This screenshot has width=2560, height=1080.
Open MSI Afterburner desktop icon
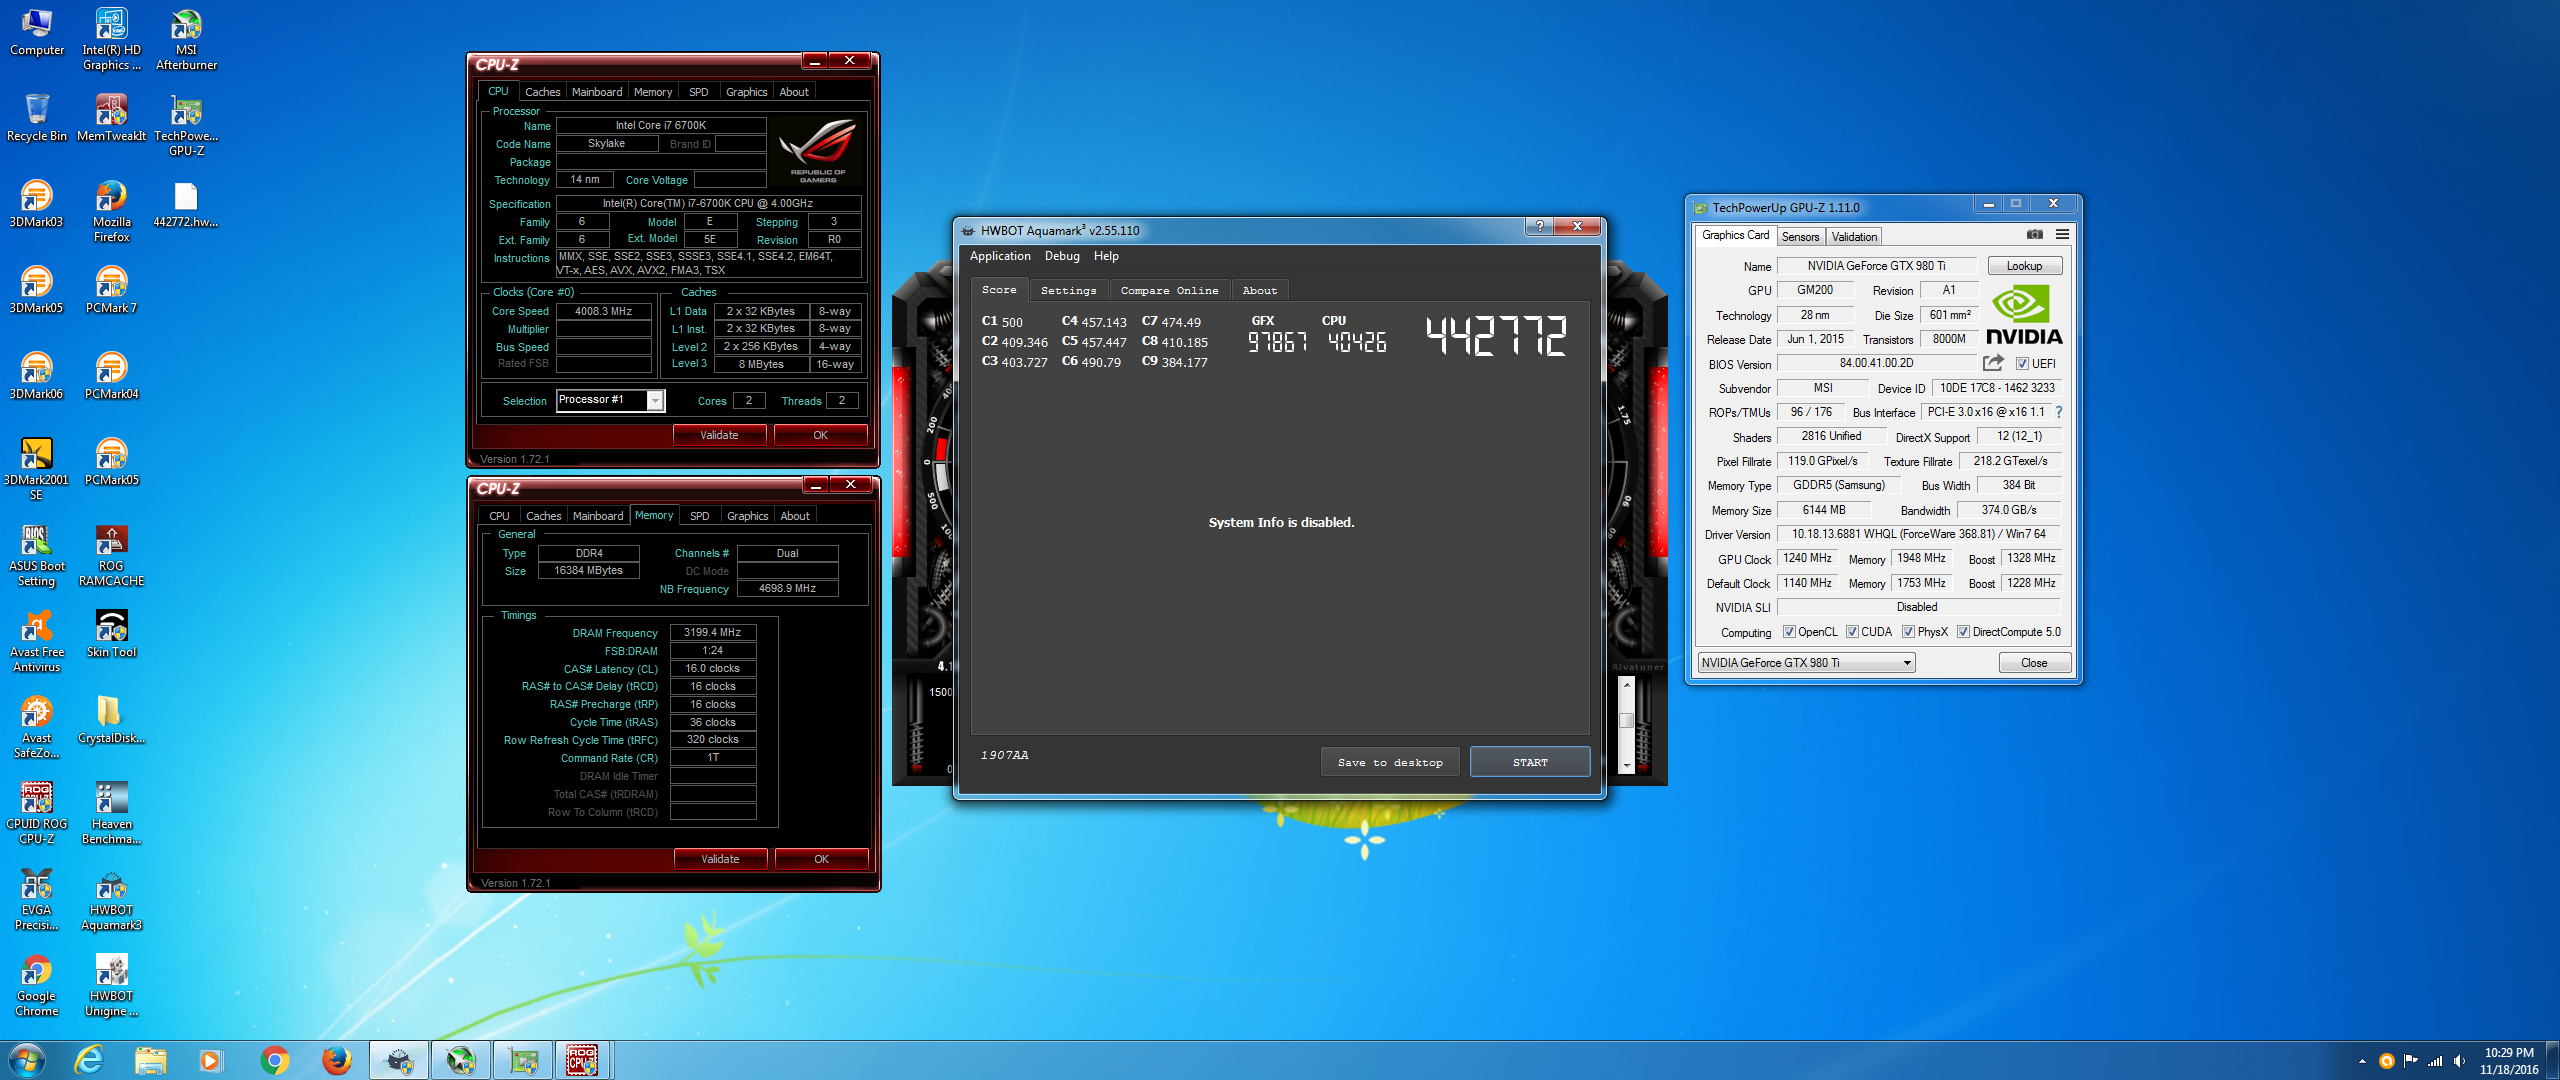point(186,40)
